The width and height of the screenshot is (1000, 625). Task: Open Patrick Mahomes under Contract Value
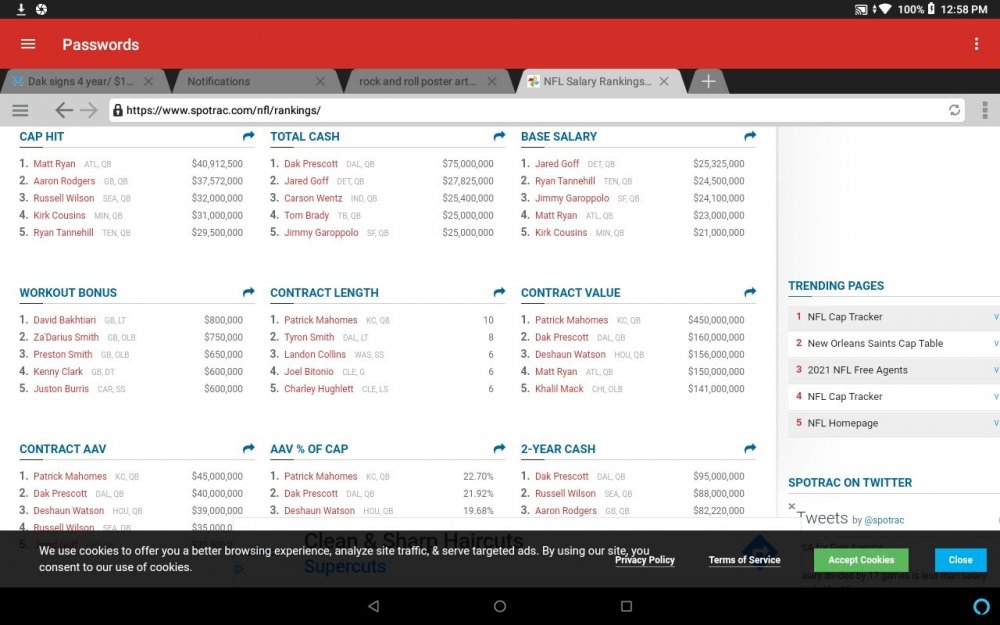[571, 320]
